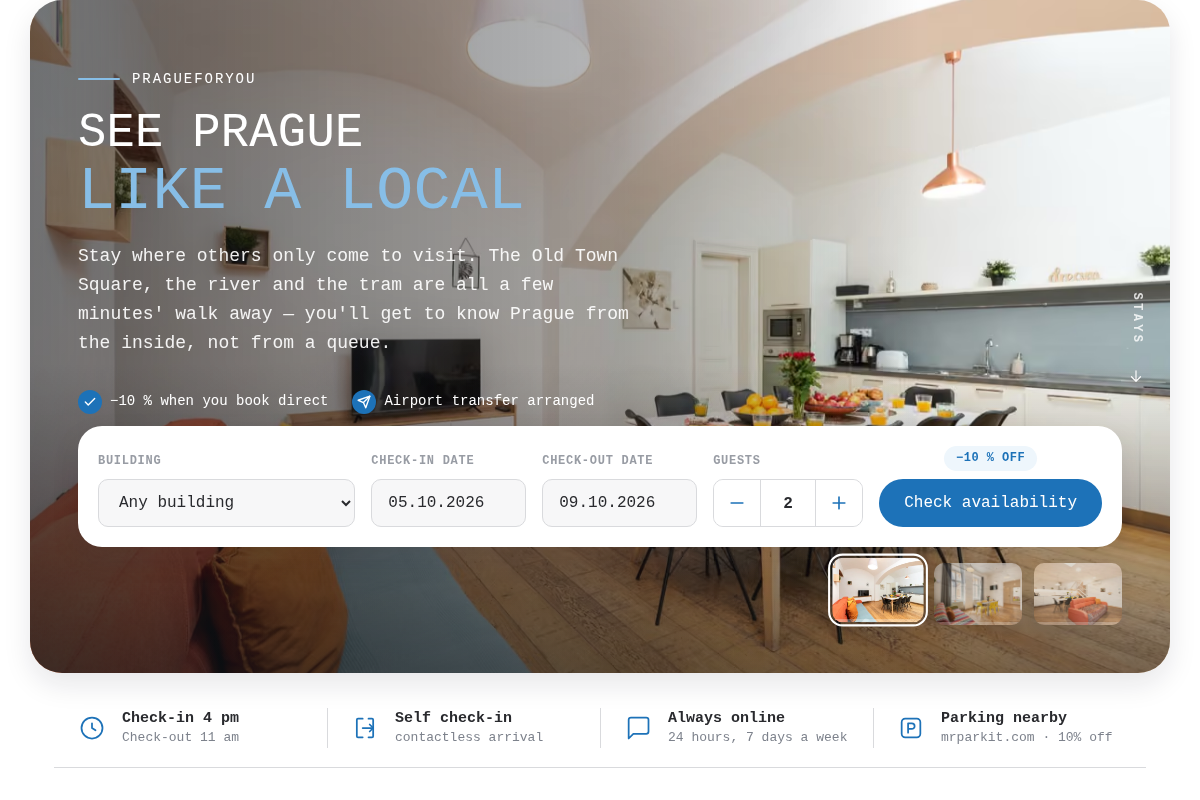
Task: Click the check-out date field 09.10.2026
Action: click(x=619, y=503)
